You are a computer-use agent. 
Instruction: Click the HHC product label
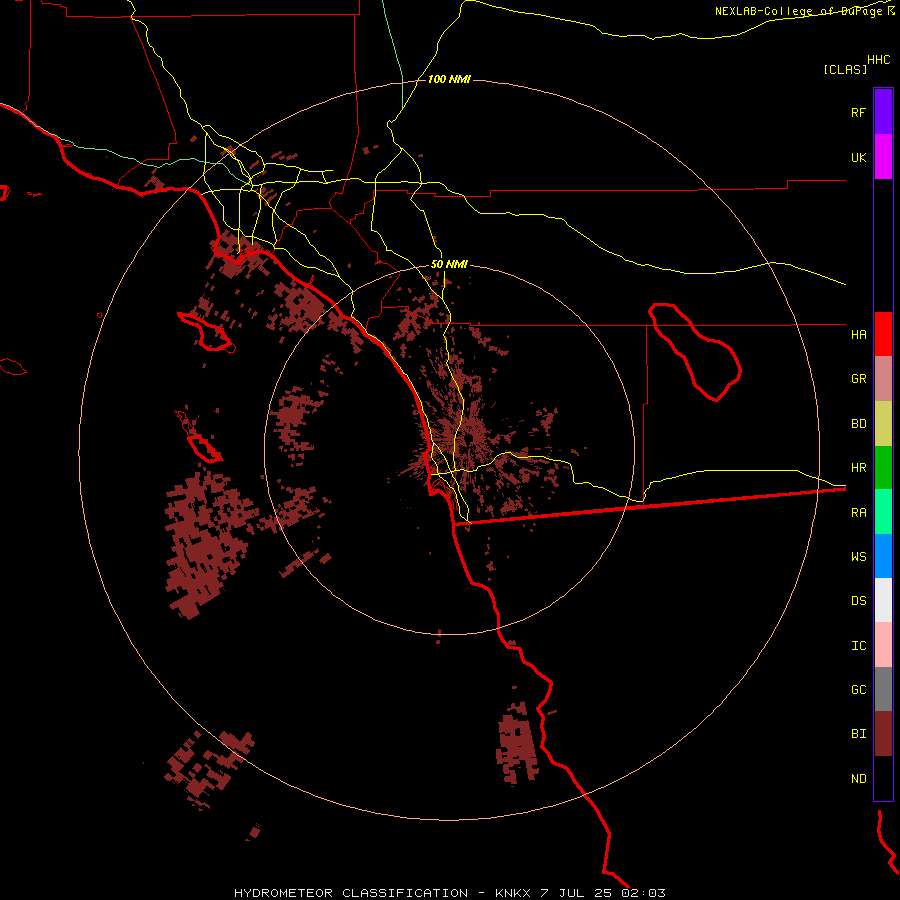[x=878, y=60]
